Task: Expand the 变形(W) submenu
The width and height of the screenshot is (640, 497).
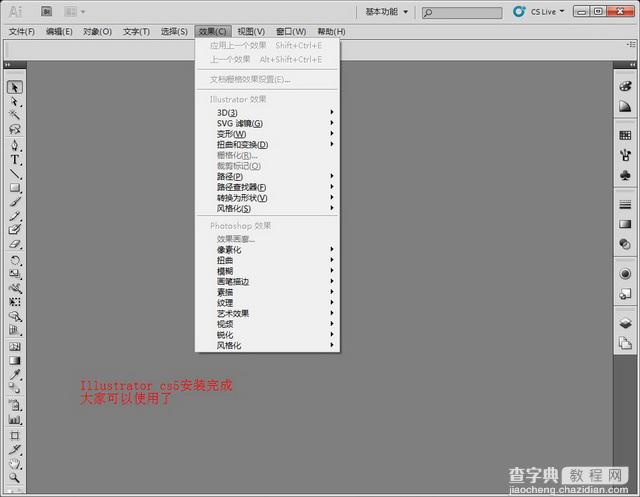Action: (267, 133)
